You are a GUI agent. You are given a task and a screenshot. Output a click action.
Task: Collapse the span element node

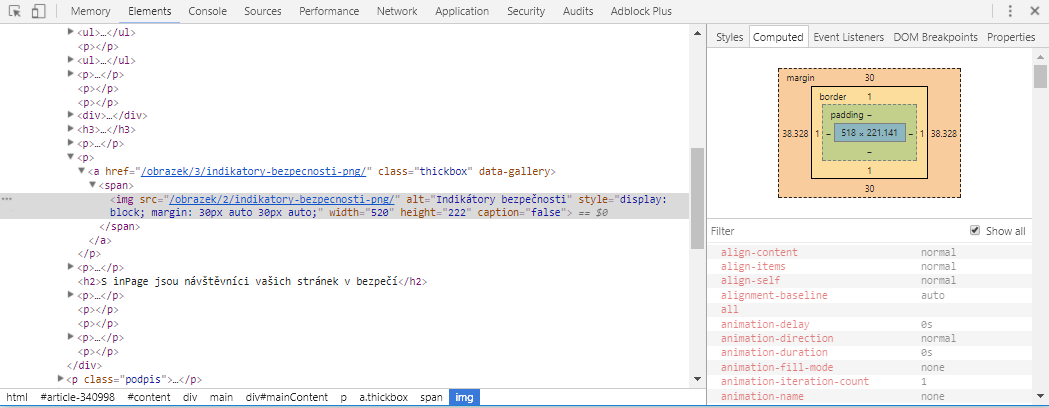[93, 185]
